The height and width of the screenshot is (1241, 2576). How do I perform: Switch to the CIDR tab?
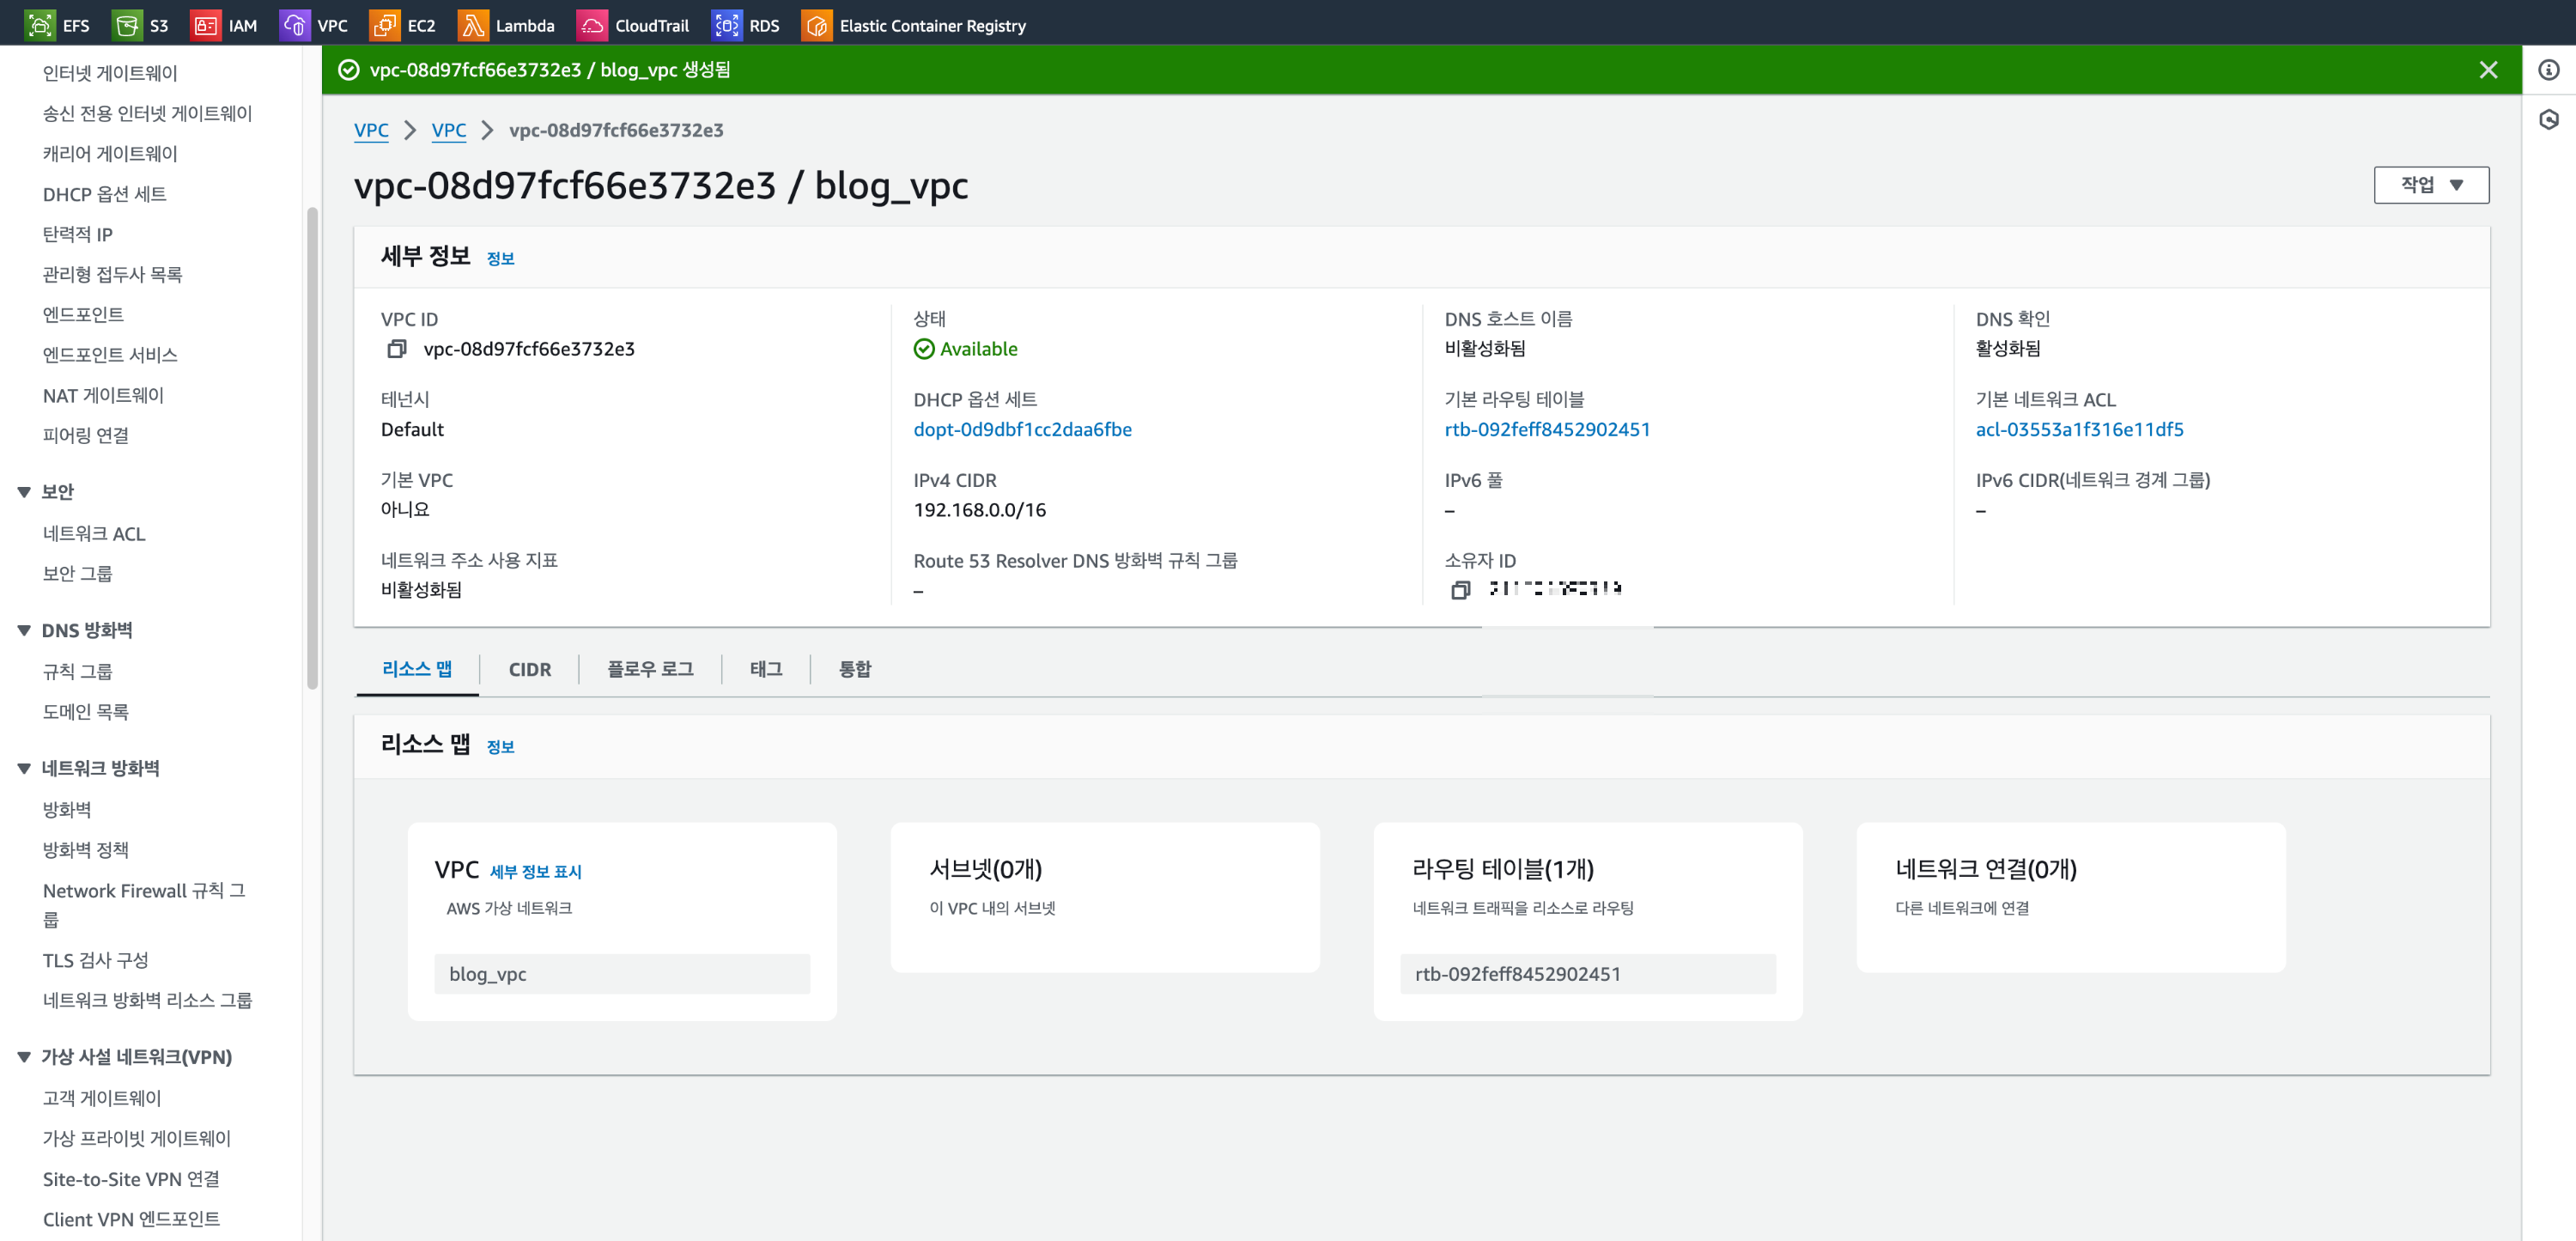529,669
